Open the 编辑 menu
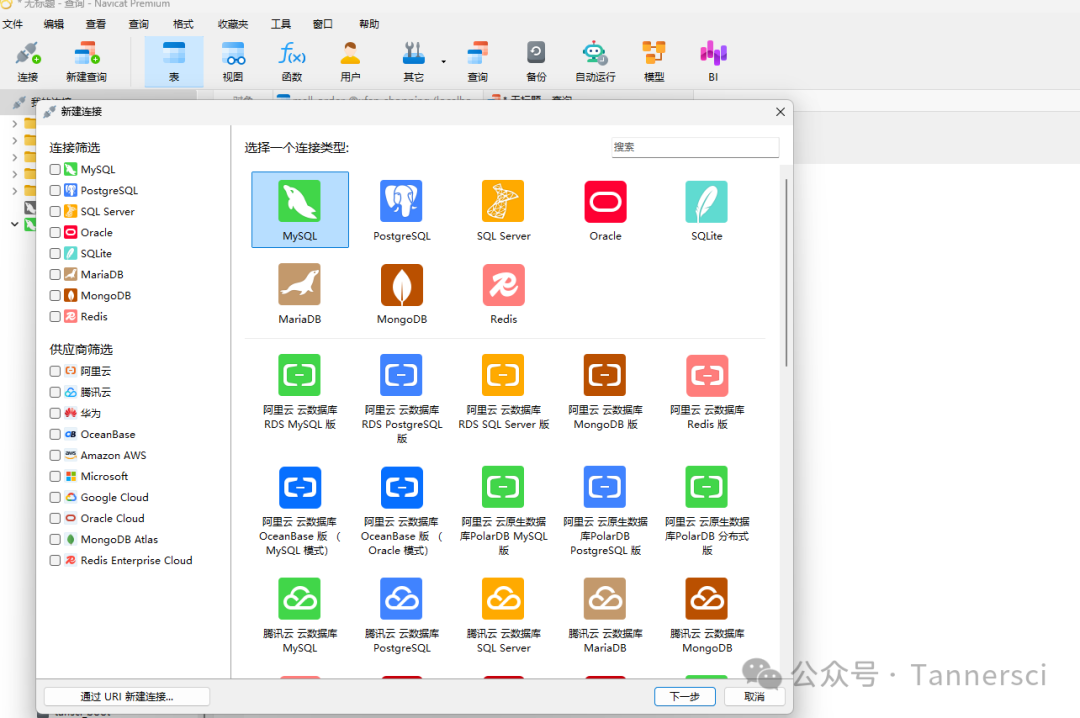The image size is (1080, 718). pos(54,24)
